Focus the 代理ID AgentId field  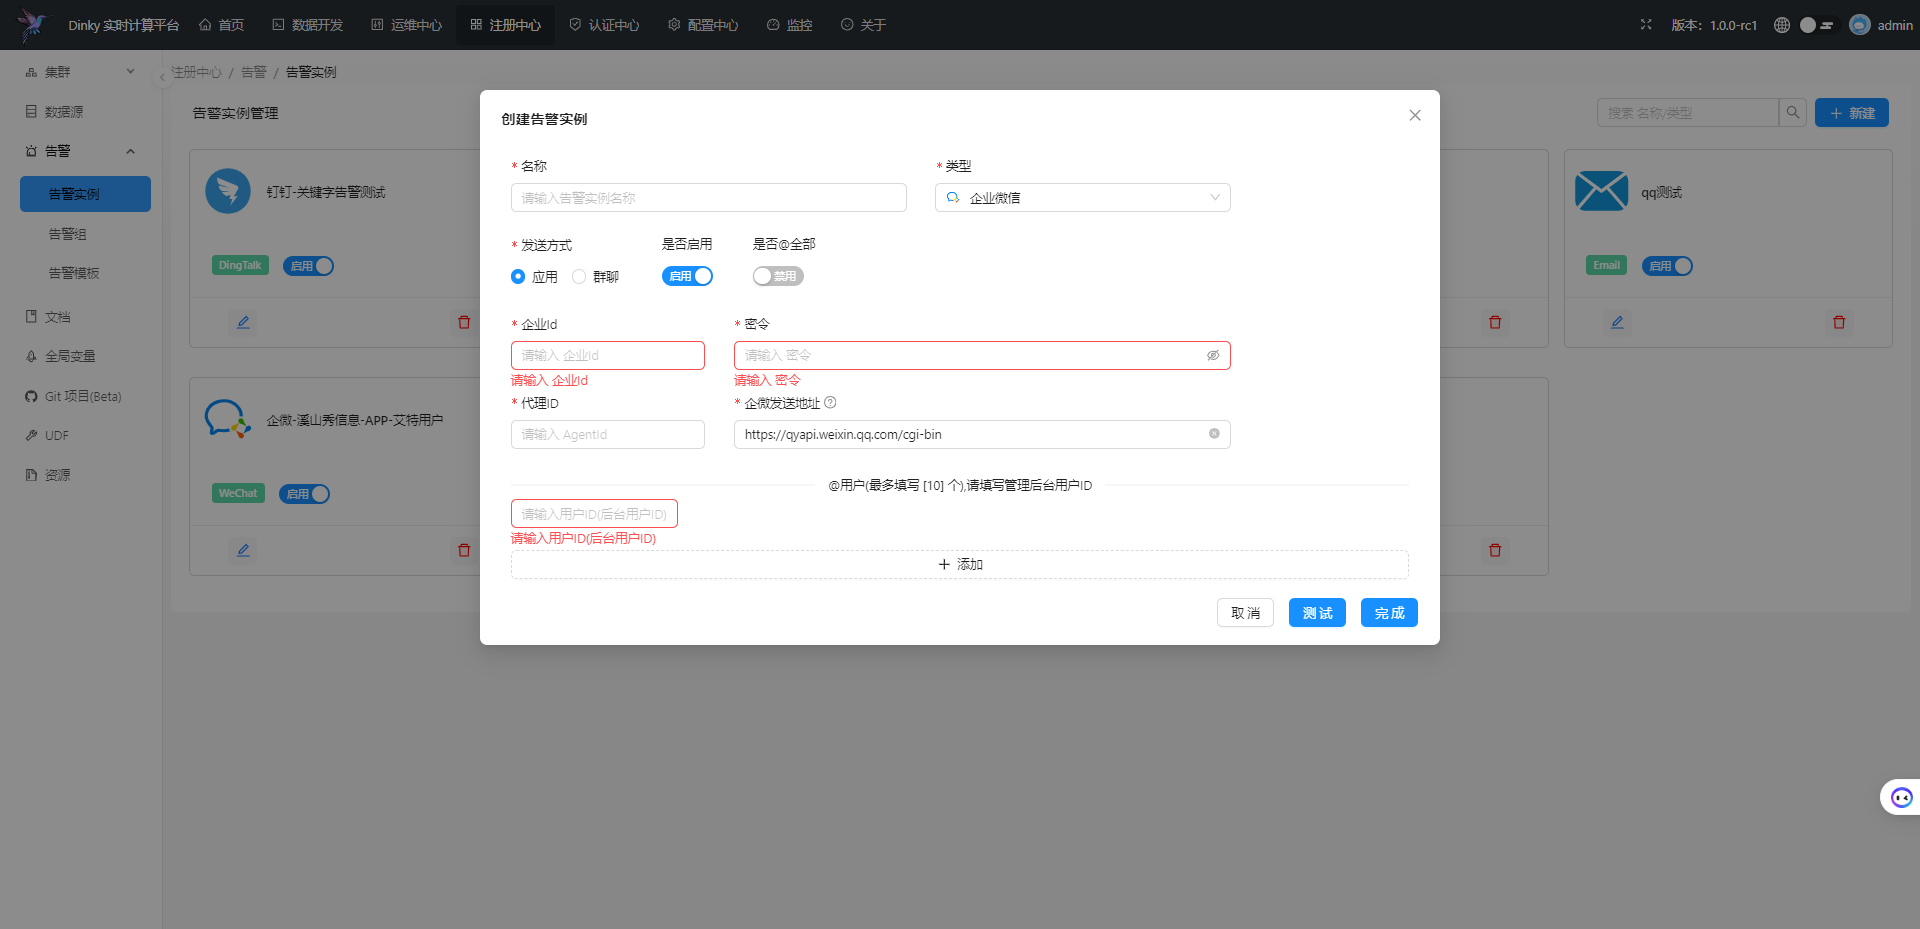coord(608,434)
